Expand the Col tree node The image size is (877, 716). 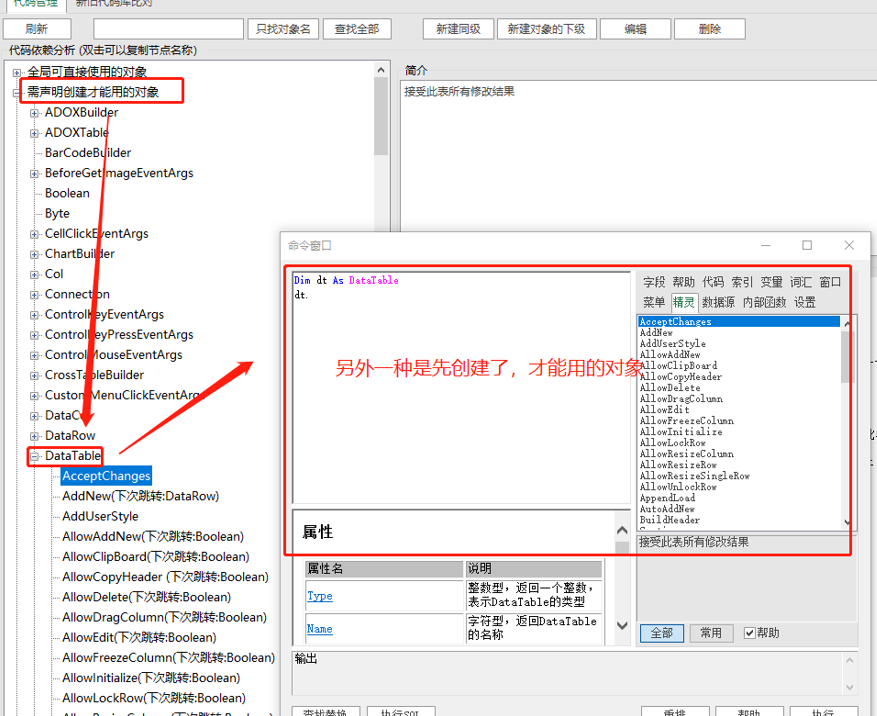point(35,275)
